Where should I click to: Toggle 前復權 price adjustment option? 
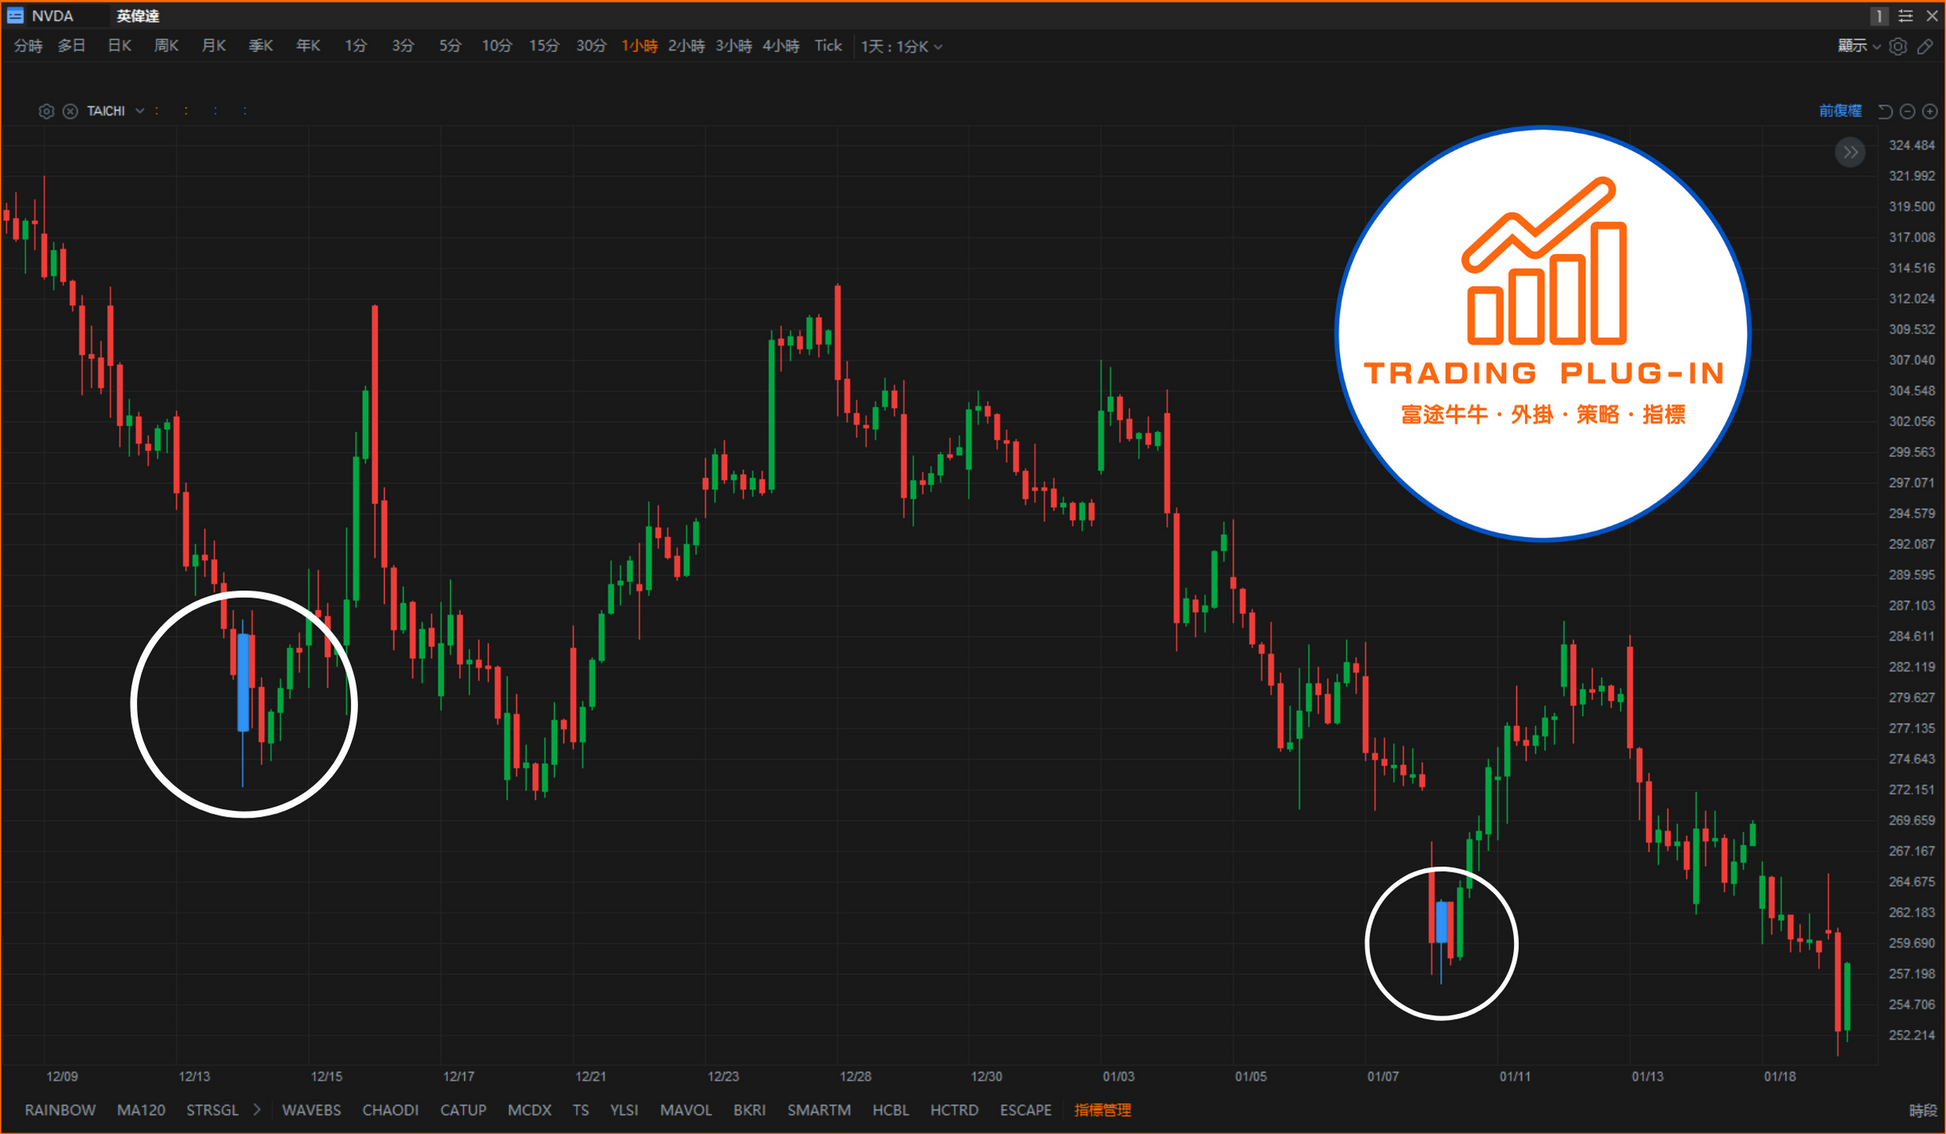(1840, 111)
